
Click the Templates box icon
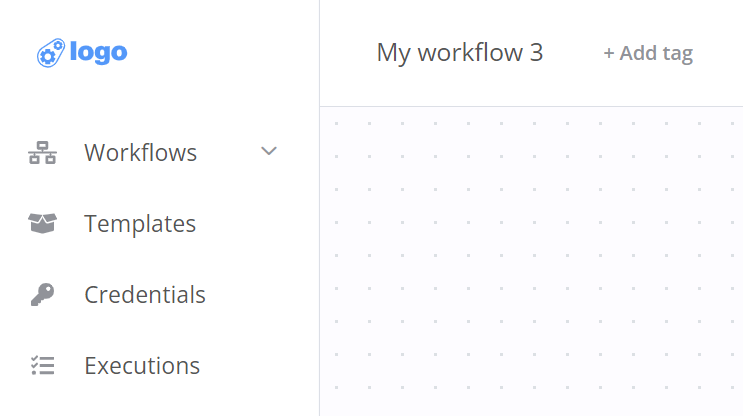point(42,224)
